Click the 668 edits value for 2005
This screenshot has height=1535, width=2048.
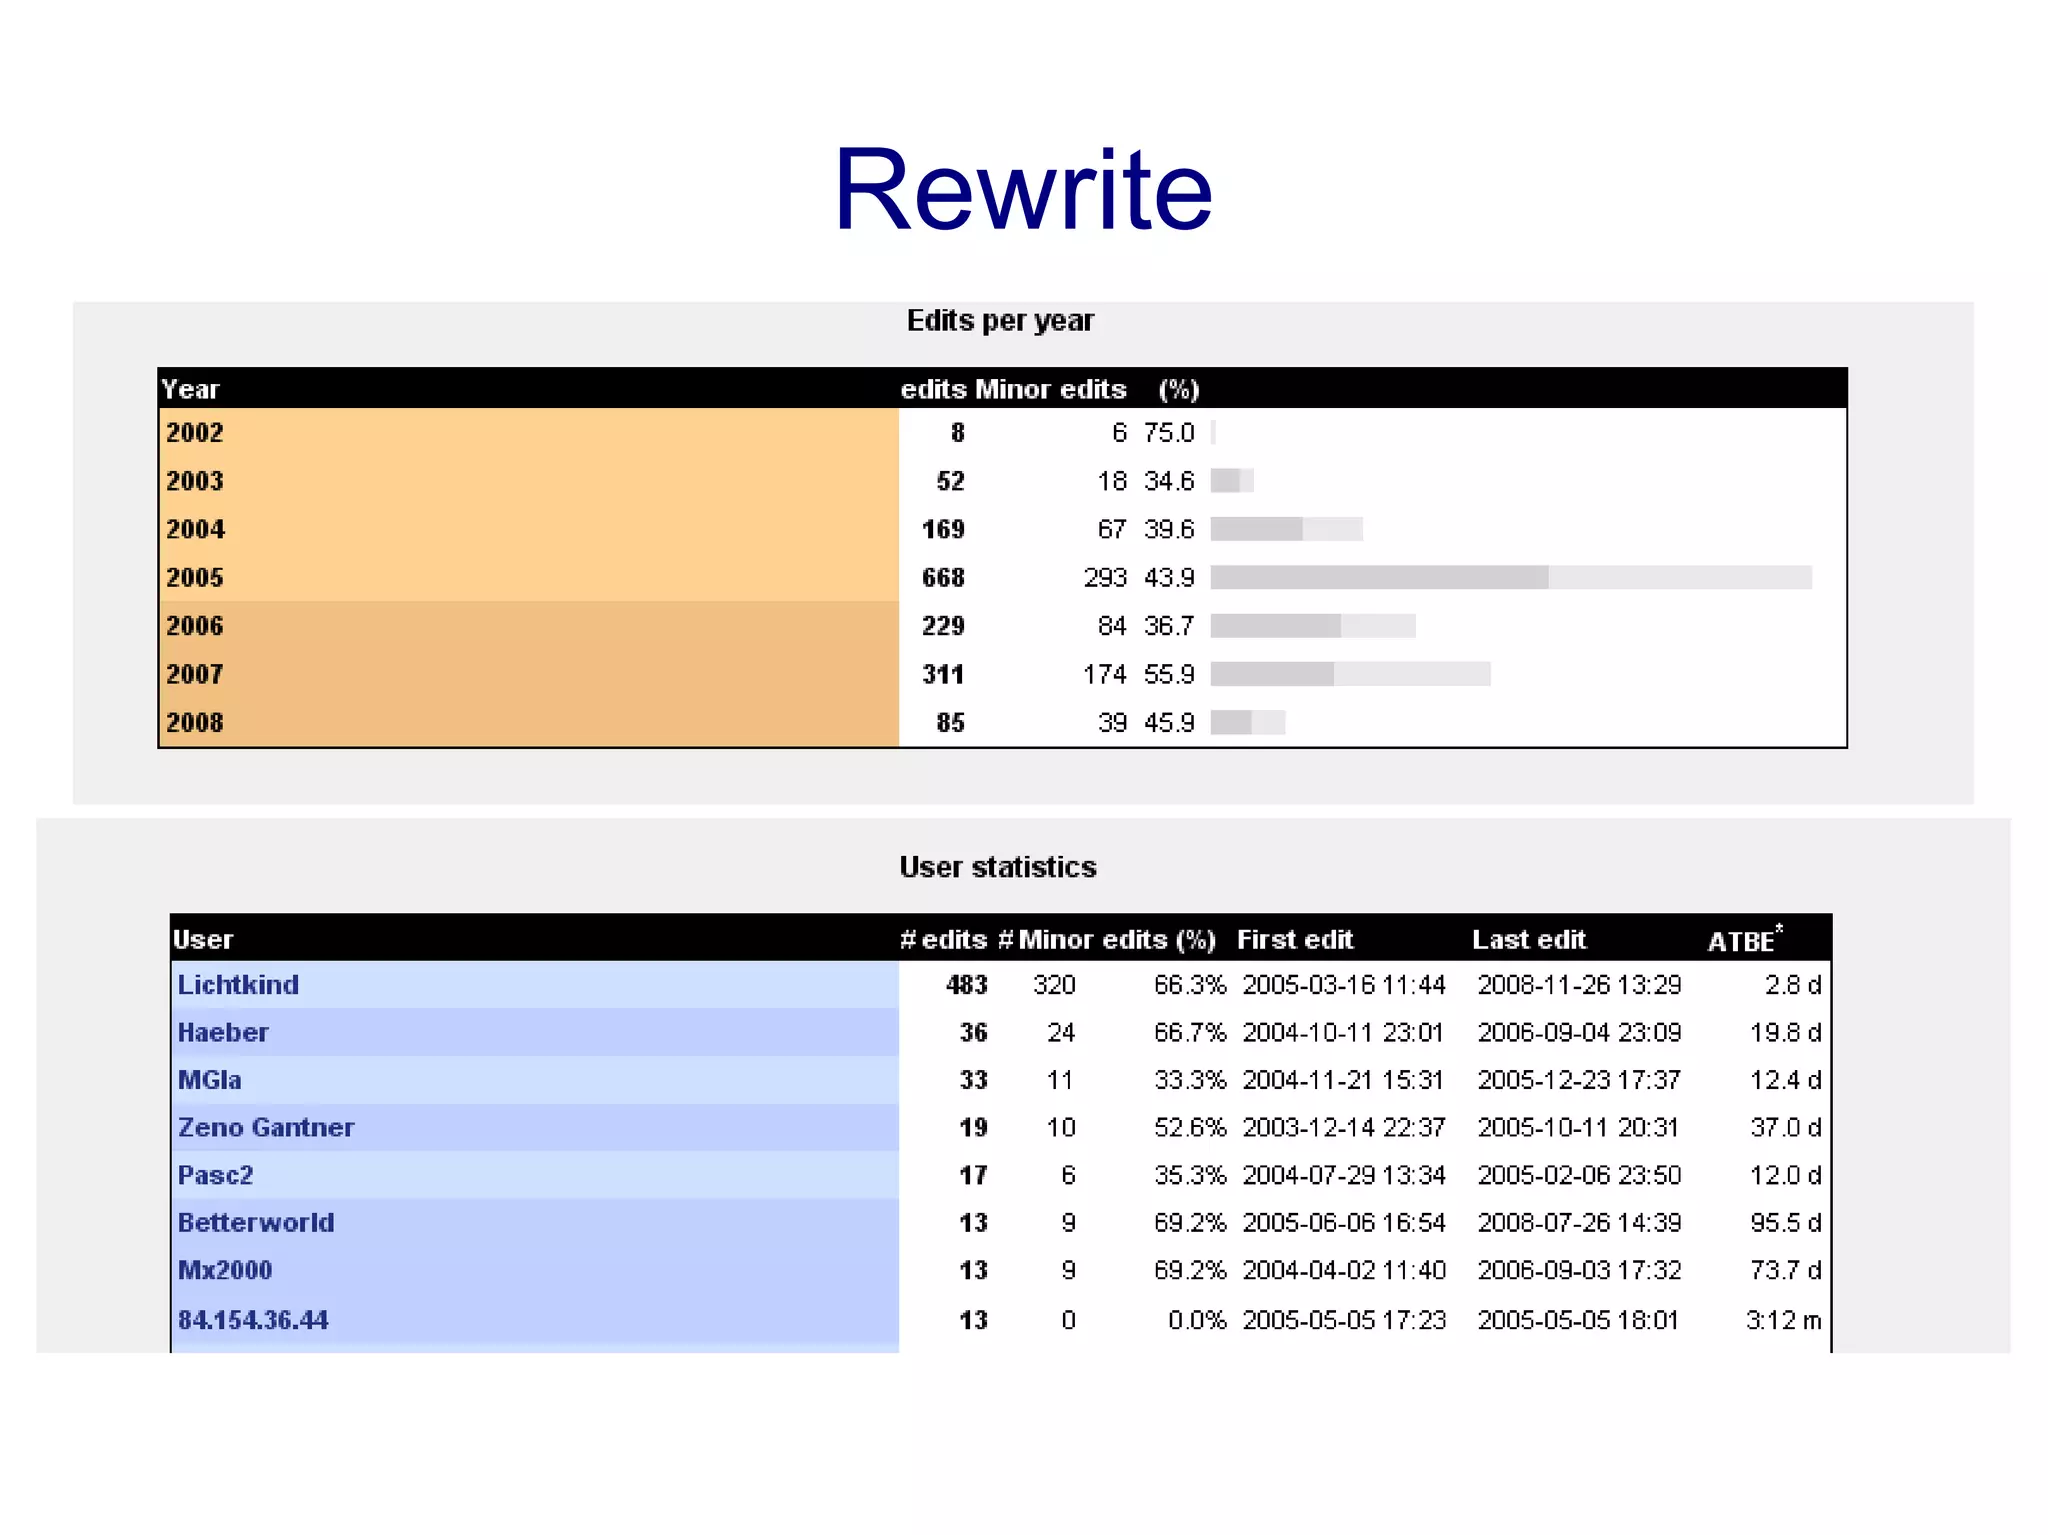pos(943,577)
